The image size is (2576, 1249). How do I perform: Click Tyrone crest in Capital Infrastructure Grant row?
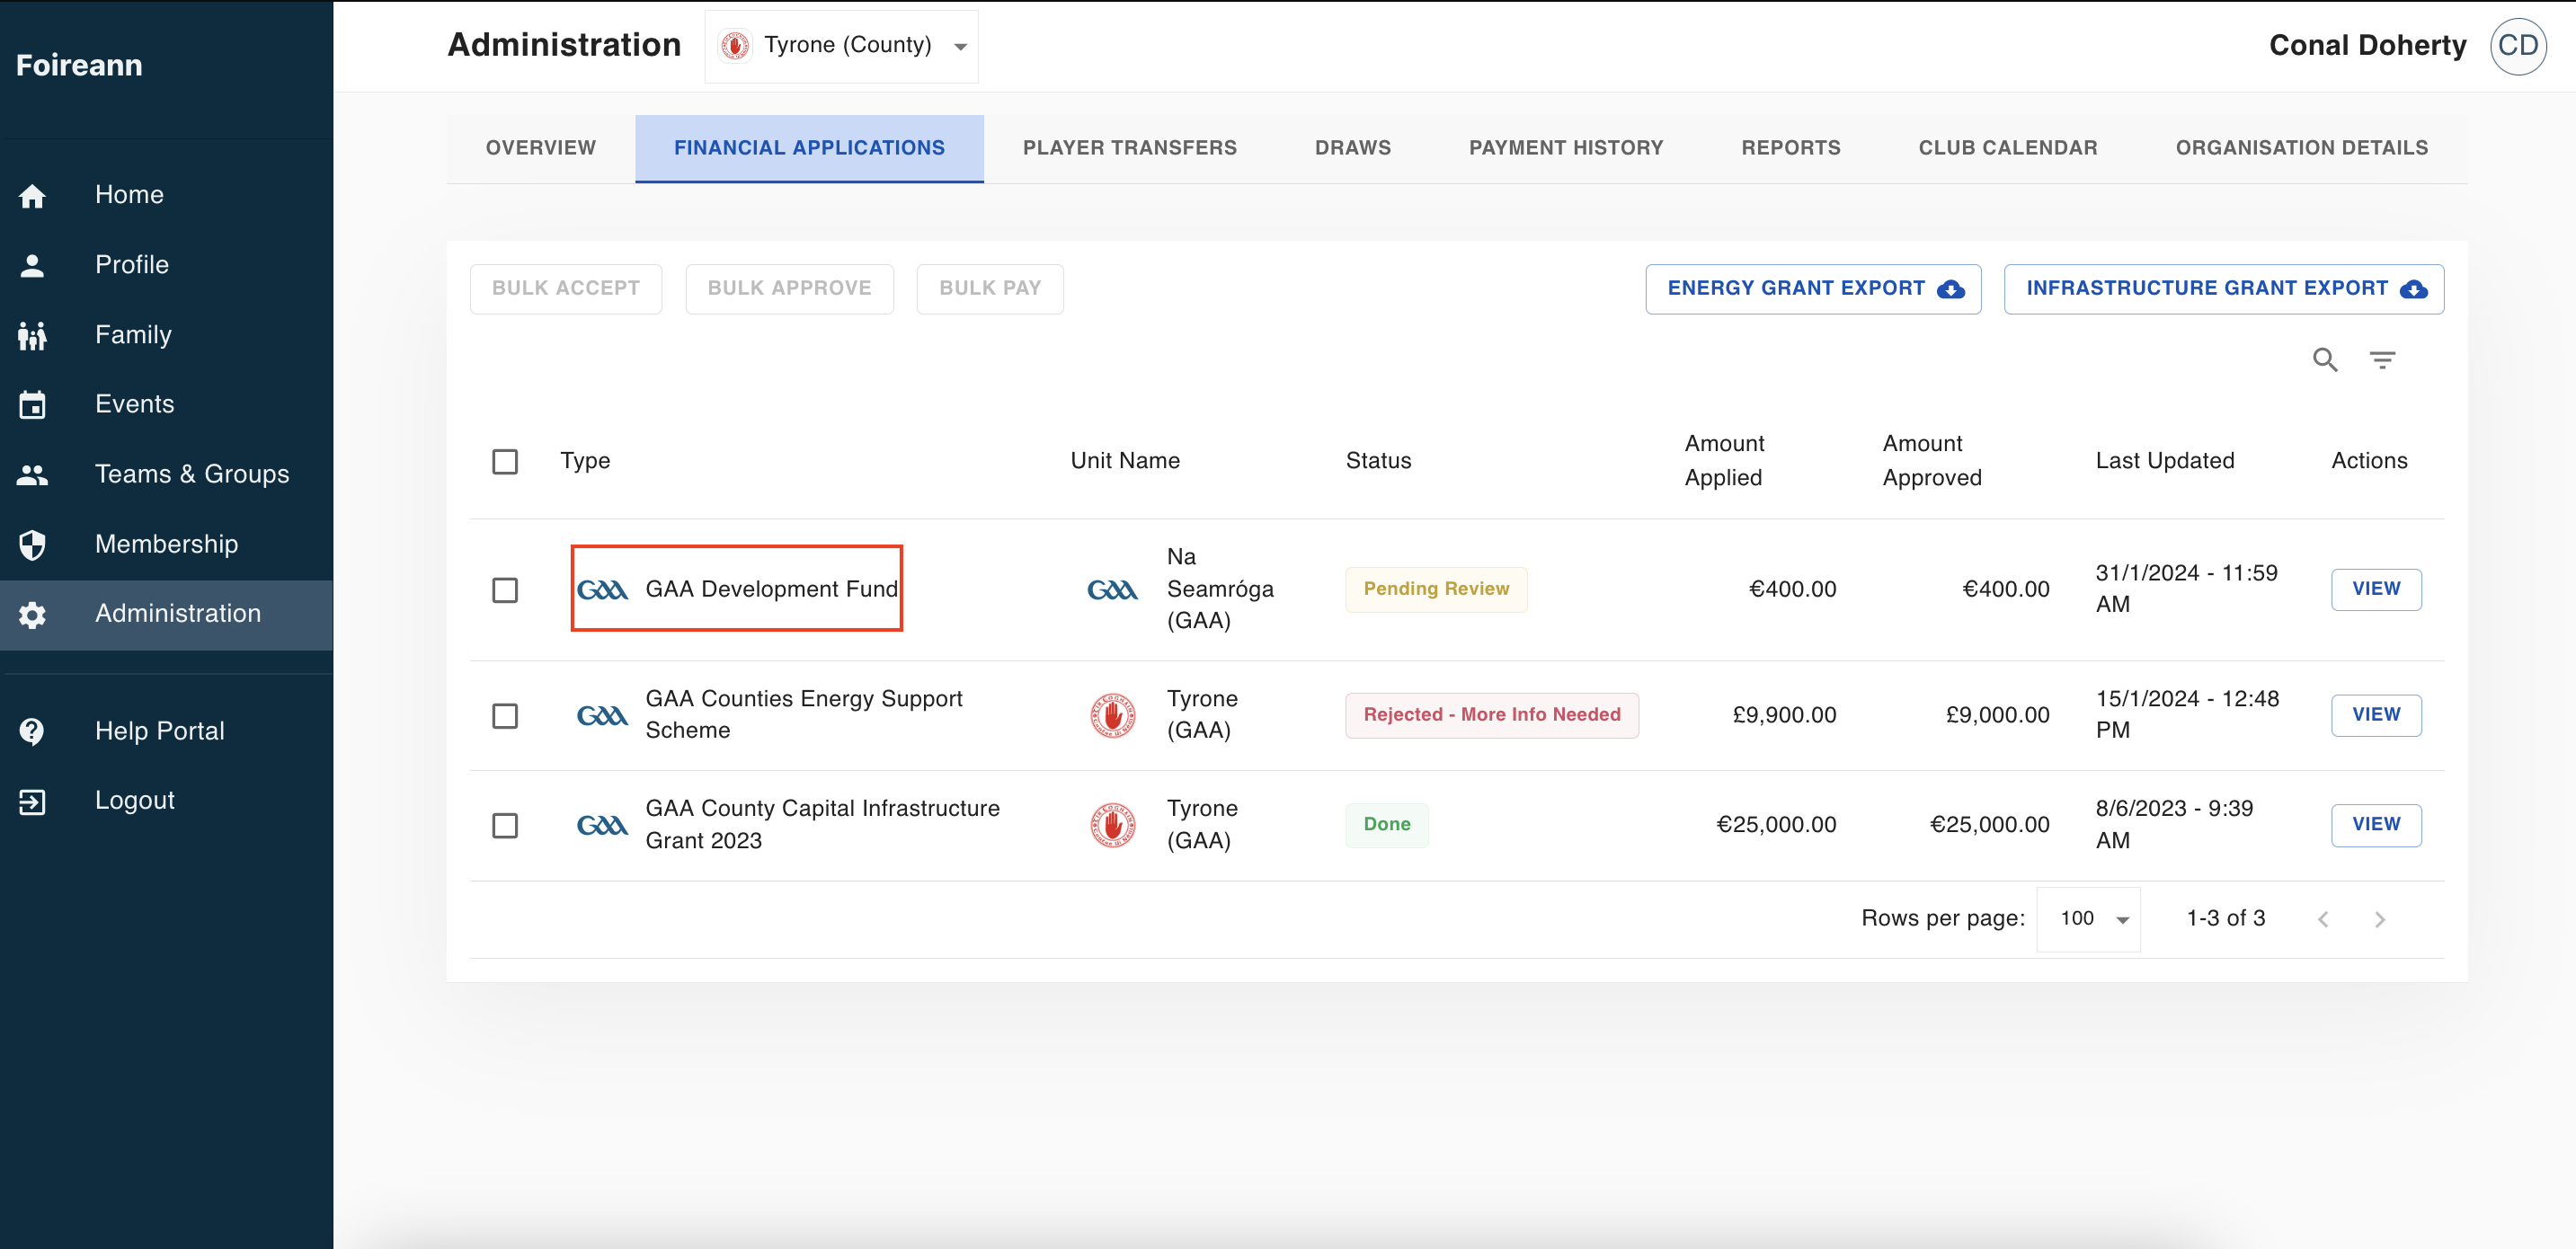tap(1112, 825)
